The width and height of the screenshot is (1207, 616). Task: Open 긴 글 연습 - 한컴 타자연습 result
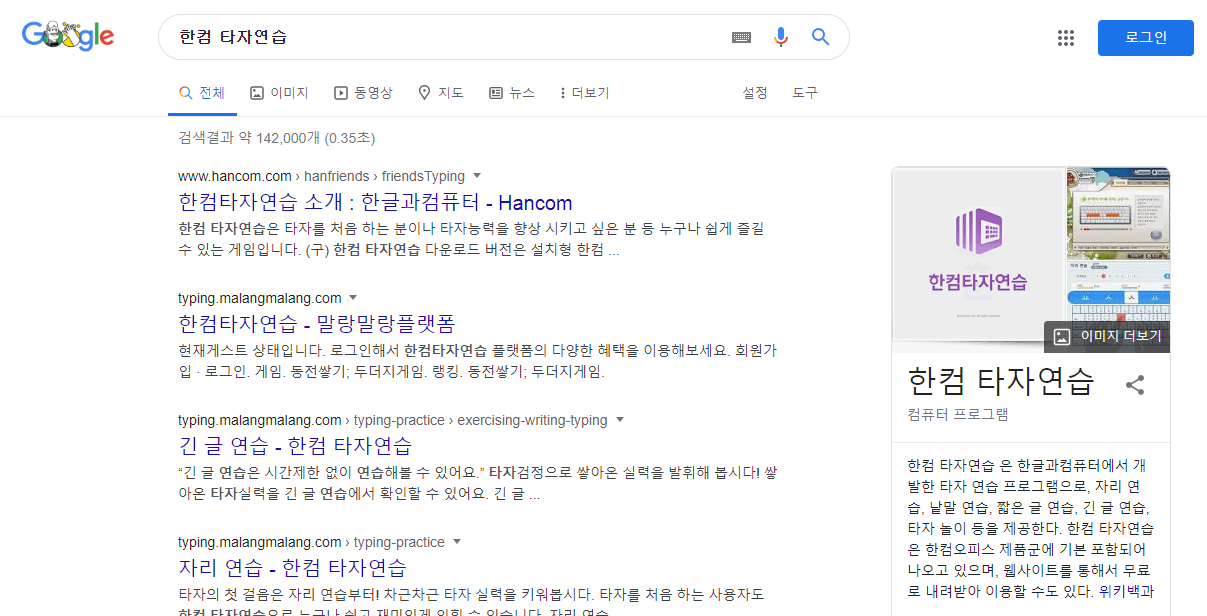295,446
